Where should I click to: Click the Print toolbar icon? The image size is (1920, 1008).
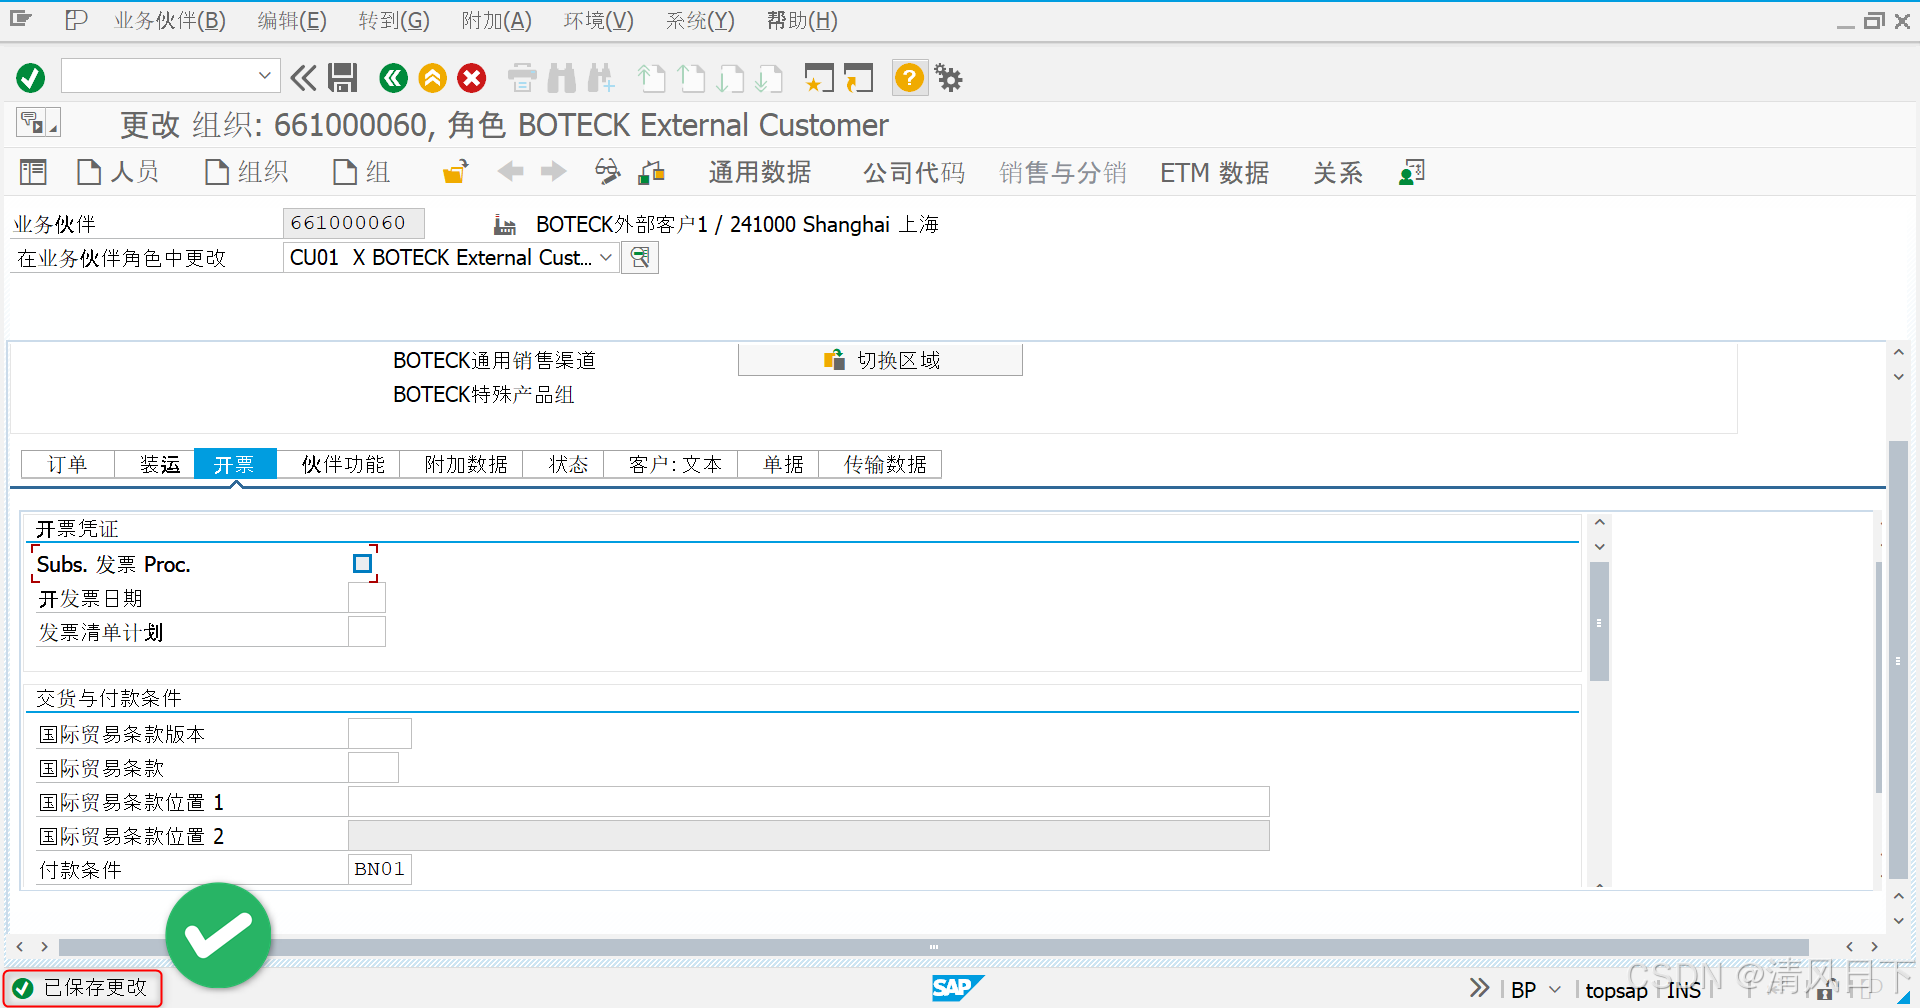click(x=521, y=78)
